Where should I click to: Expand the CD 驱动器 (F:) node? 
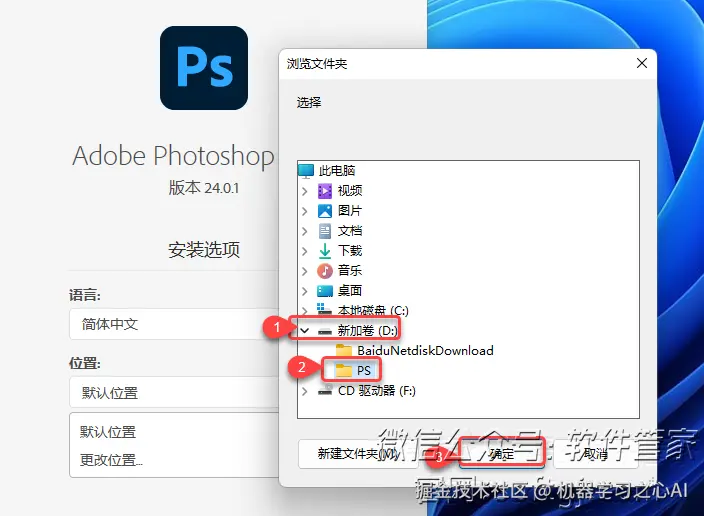[x=305, y=391]
